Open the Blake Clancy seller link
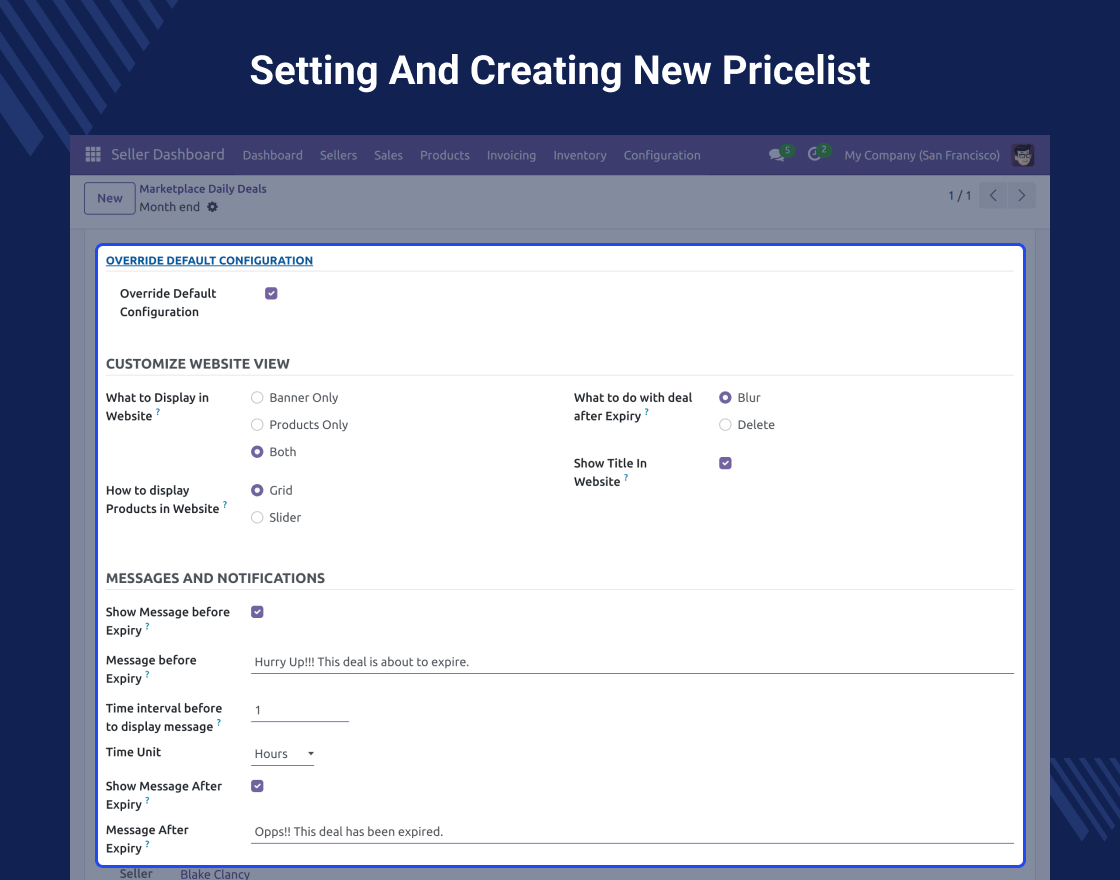Viewport: 1120px width, 880px height. coord(215,874)
